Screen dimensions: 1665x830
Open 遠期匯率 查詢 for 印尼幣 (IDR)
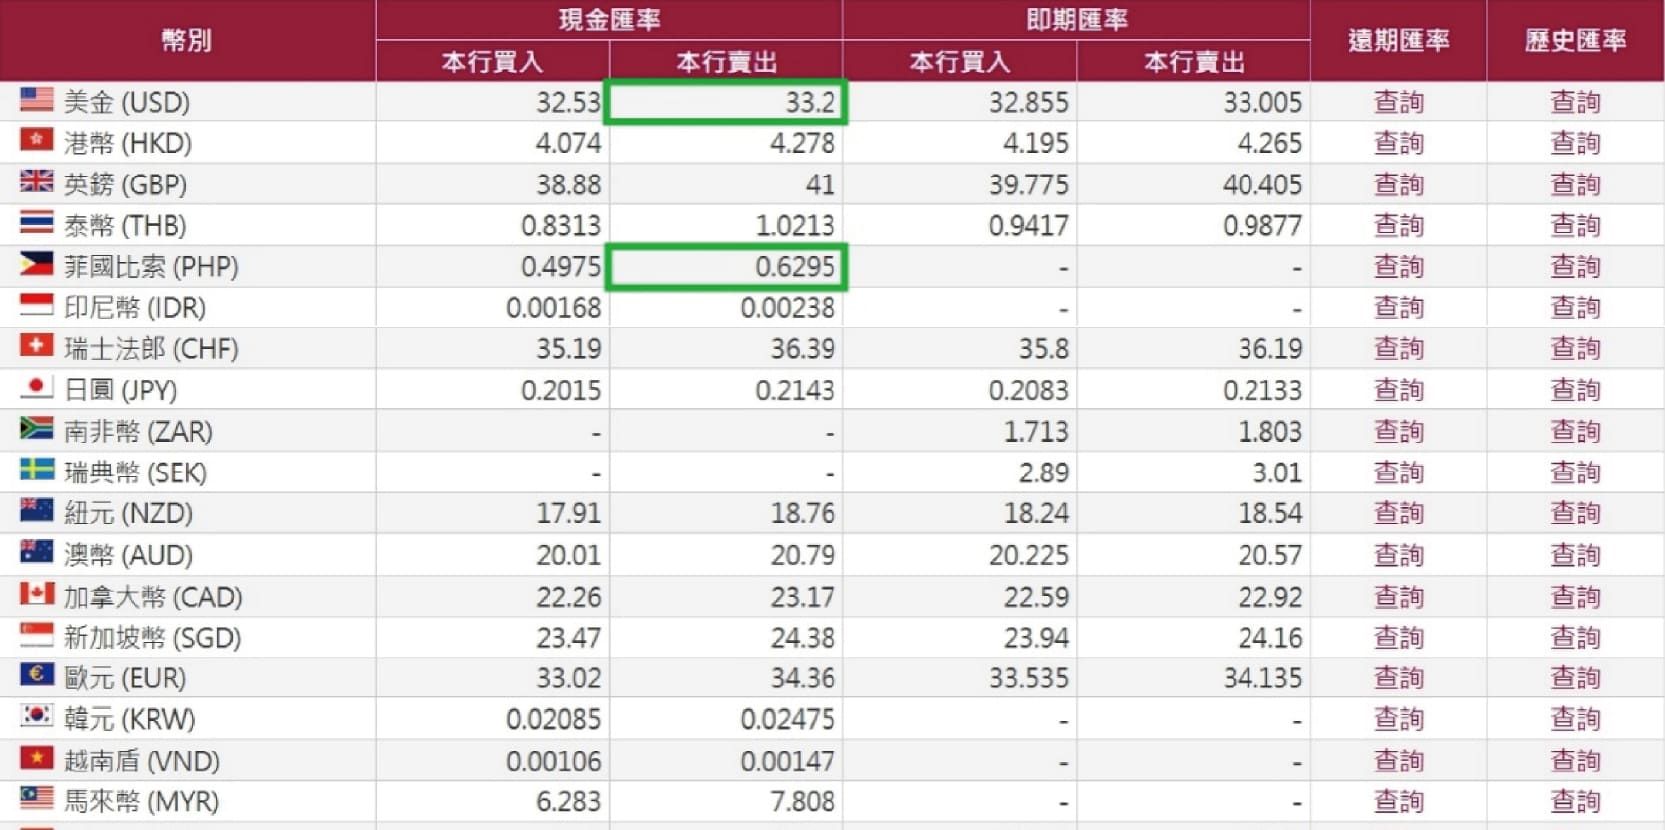(x=1398, y=308)
